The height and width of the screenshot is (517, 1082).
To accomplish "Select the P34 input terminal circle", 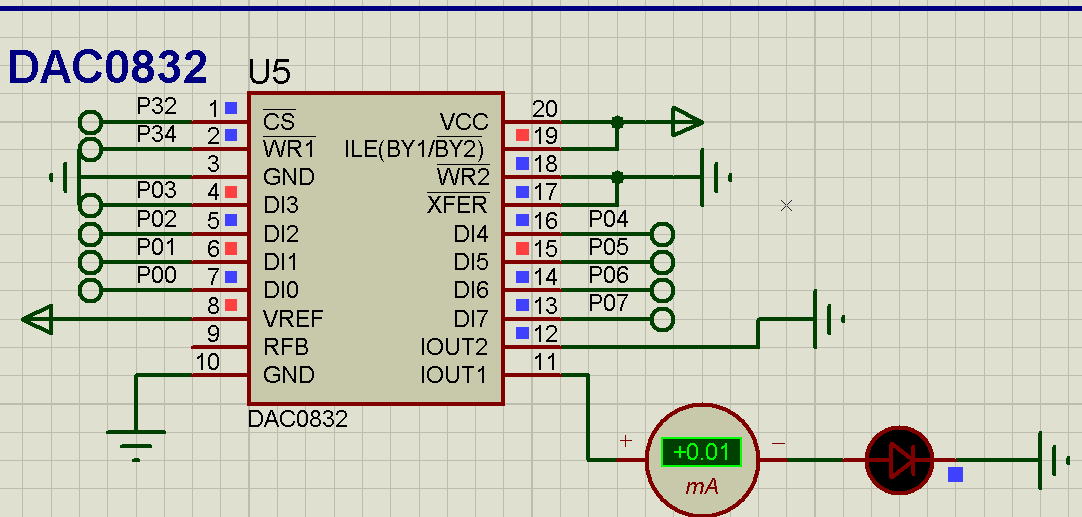I will pos(90,148).
